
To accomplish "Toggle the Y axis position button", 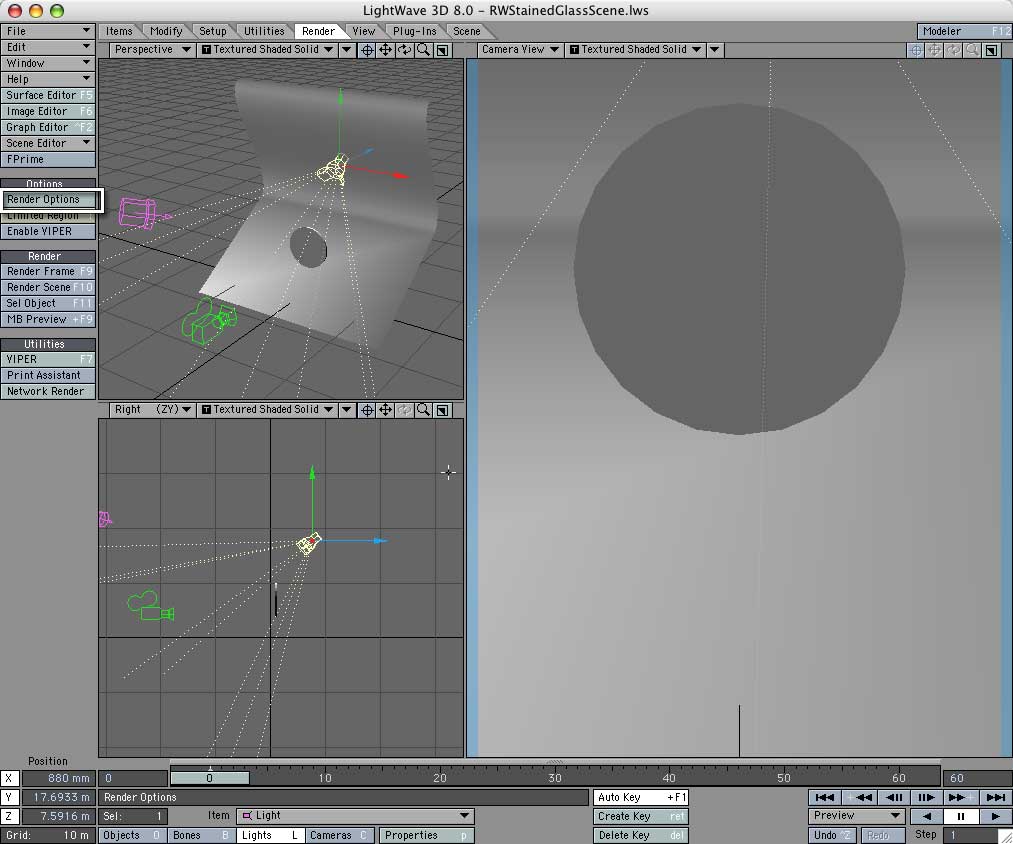I will click(9, 797).
